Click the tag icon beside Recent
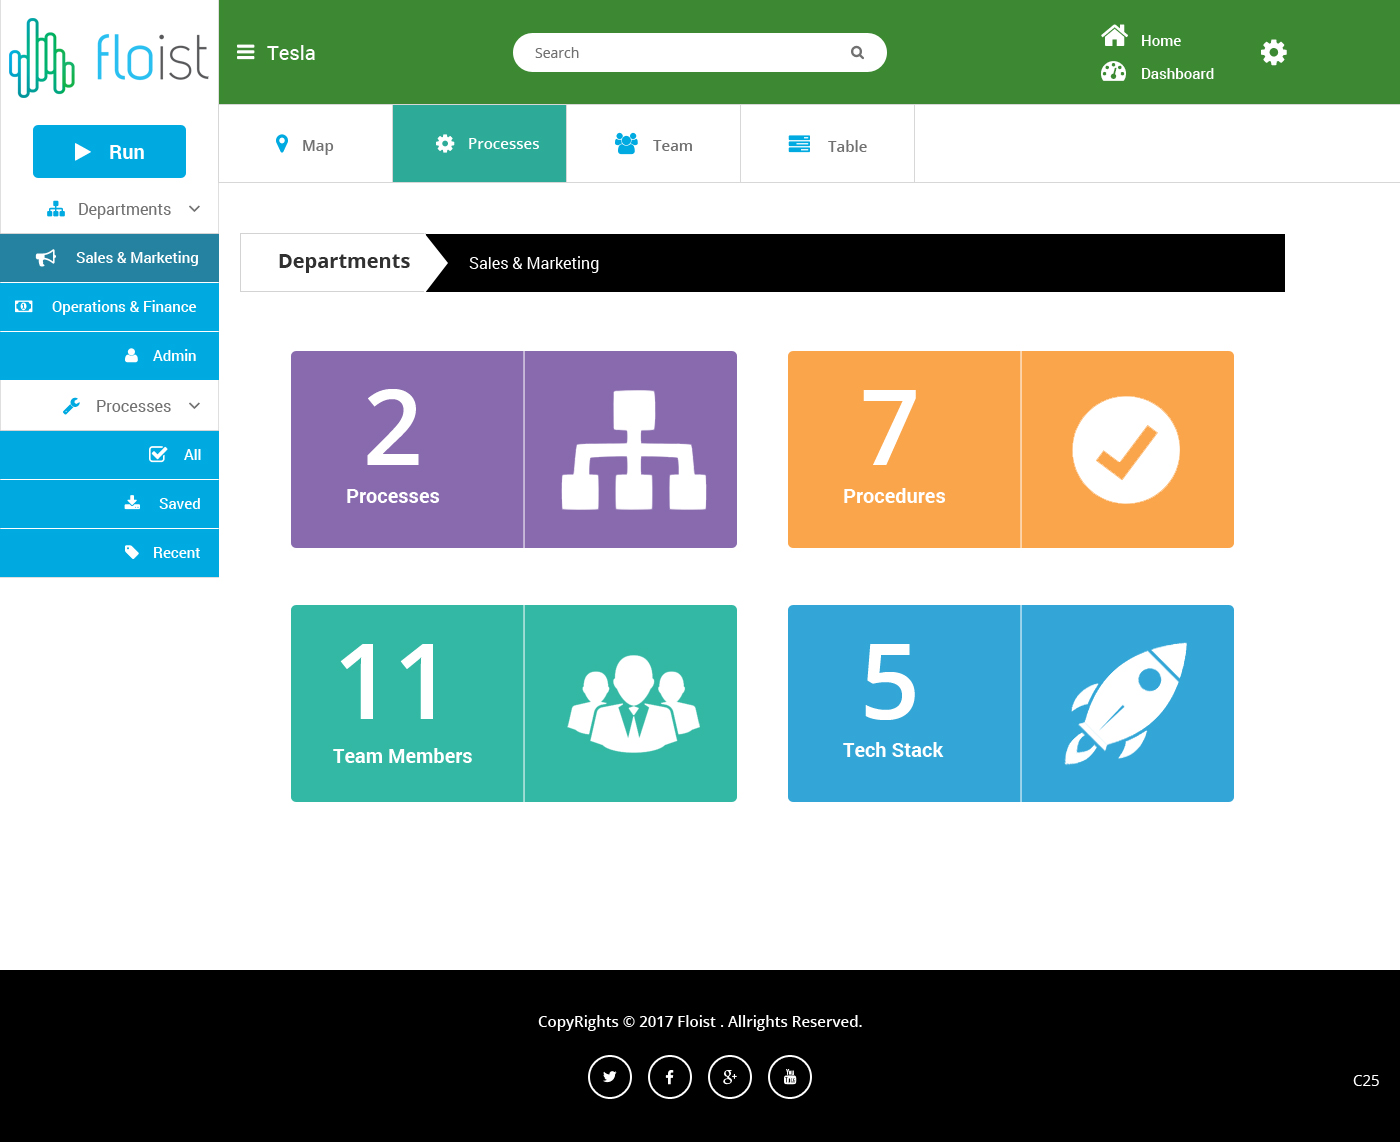This screenshot has height=1142, width=1400. point(132,552)
